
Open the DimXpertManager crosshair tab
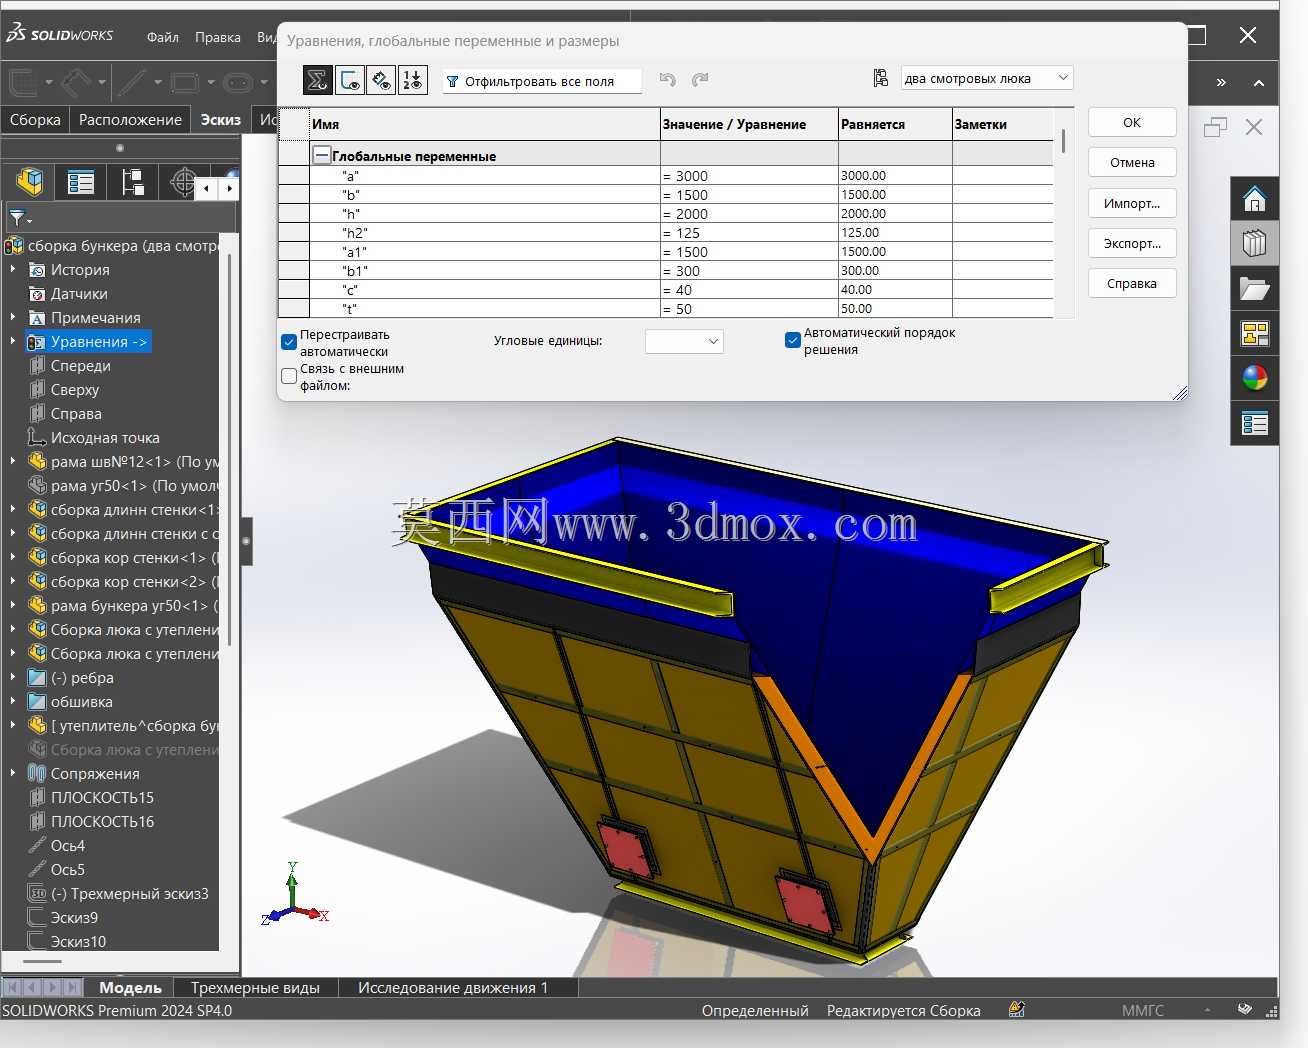(182, 182)
